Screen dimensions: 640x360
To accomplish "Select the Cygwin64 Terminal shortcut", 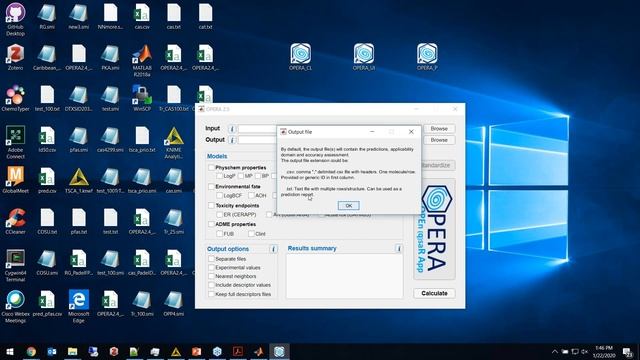I will pos(16,265).
